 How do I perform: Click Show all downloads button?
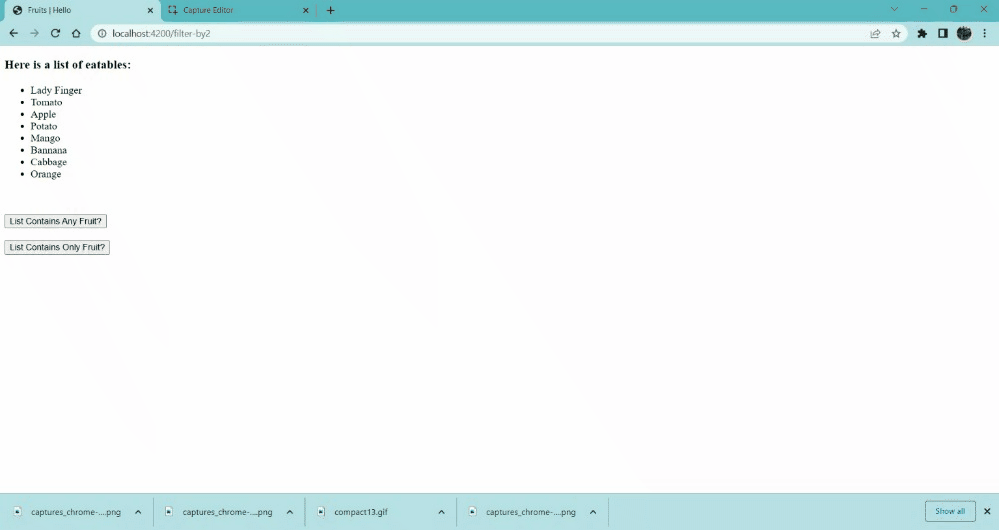point(950,511)
